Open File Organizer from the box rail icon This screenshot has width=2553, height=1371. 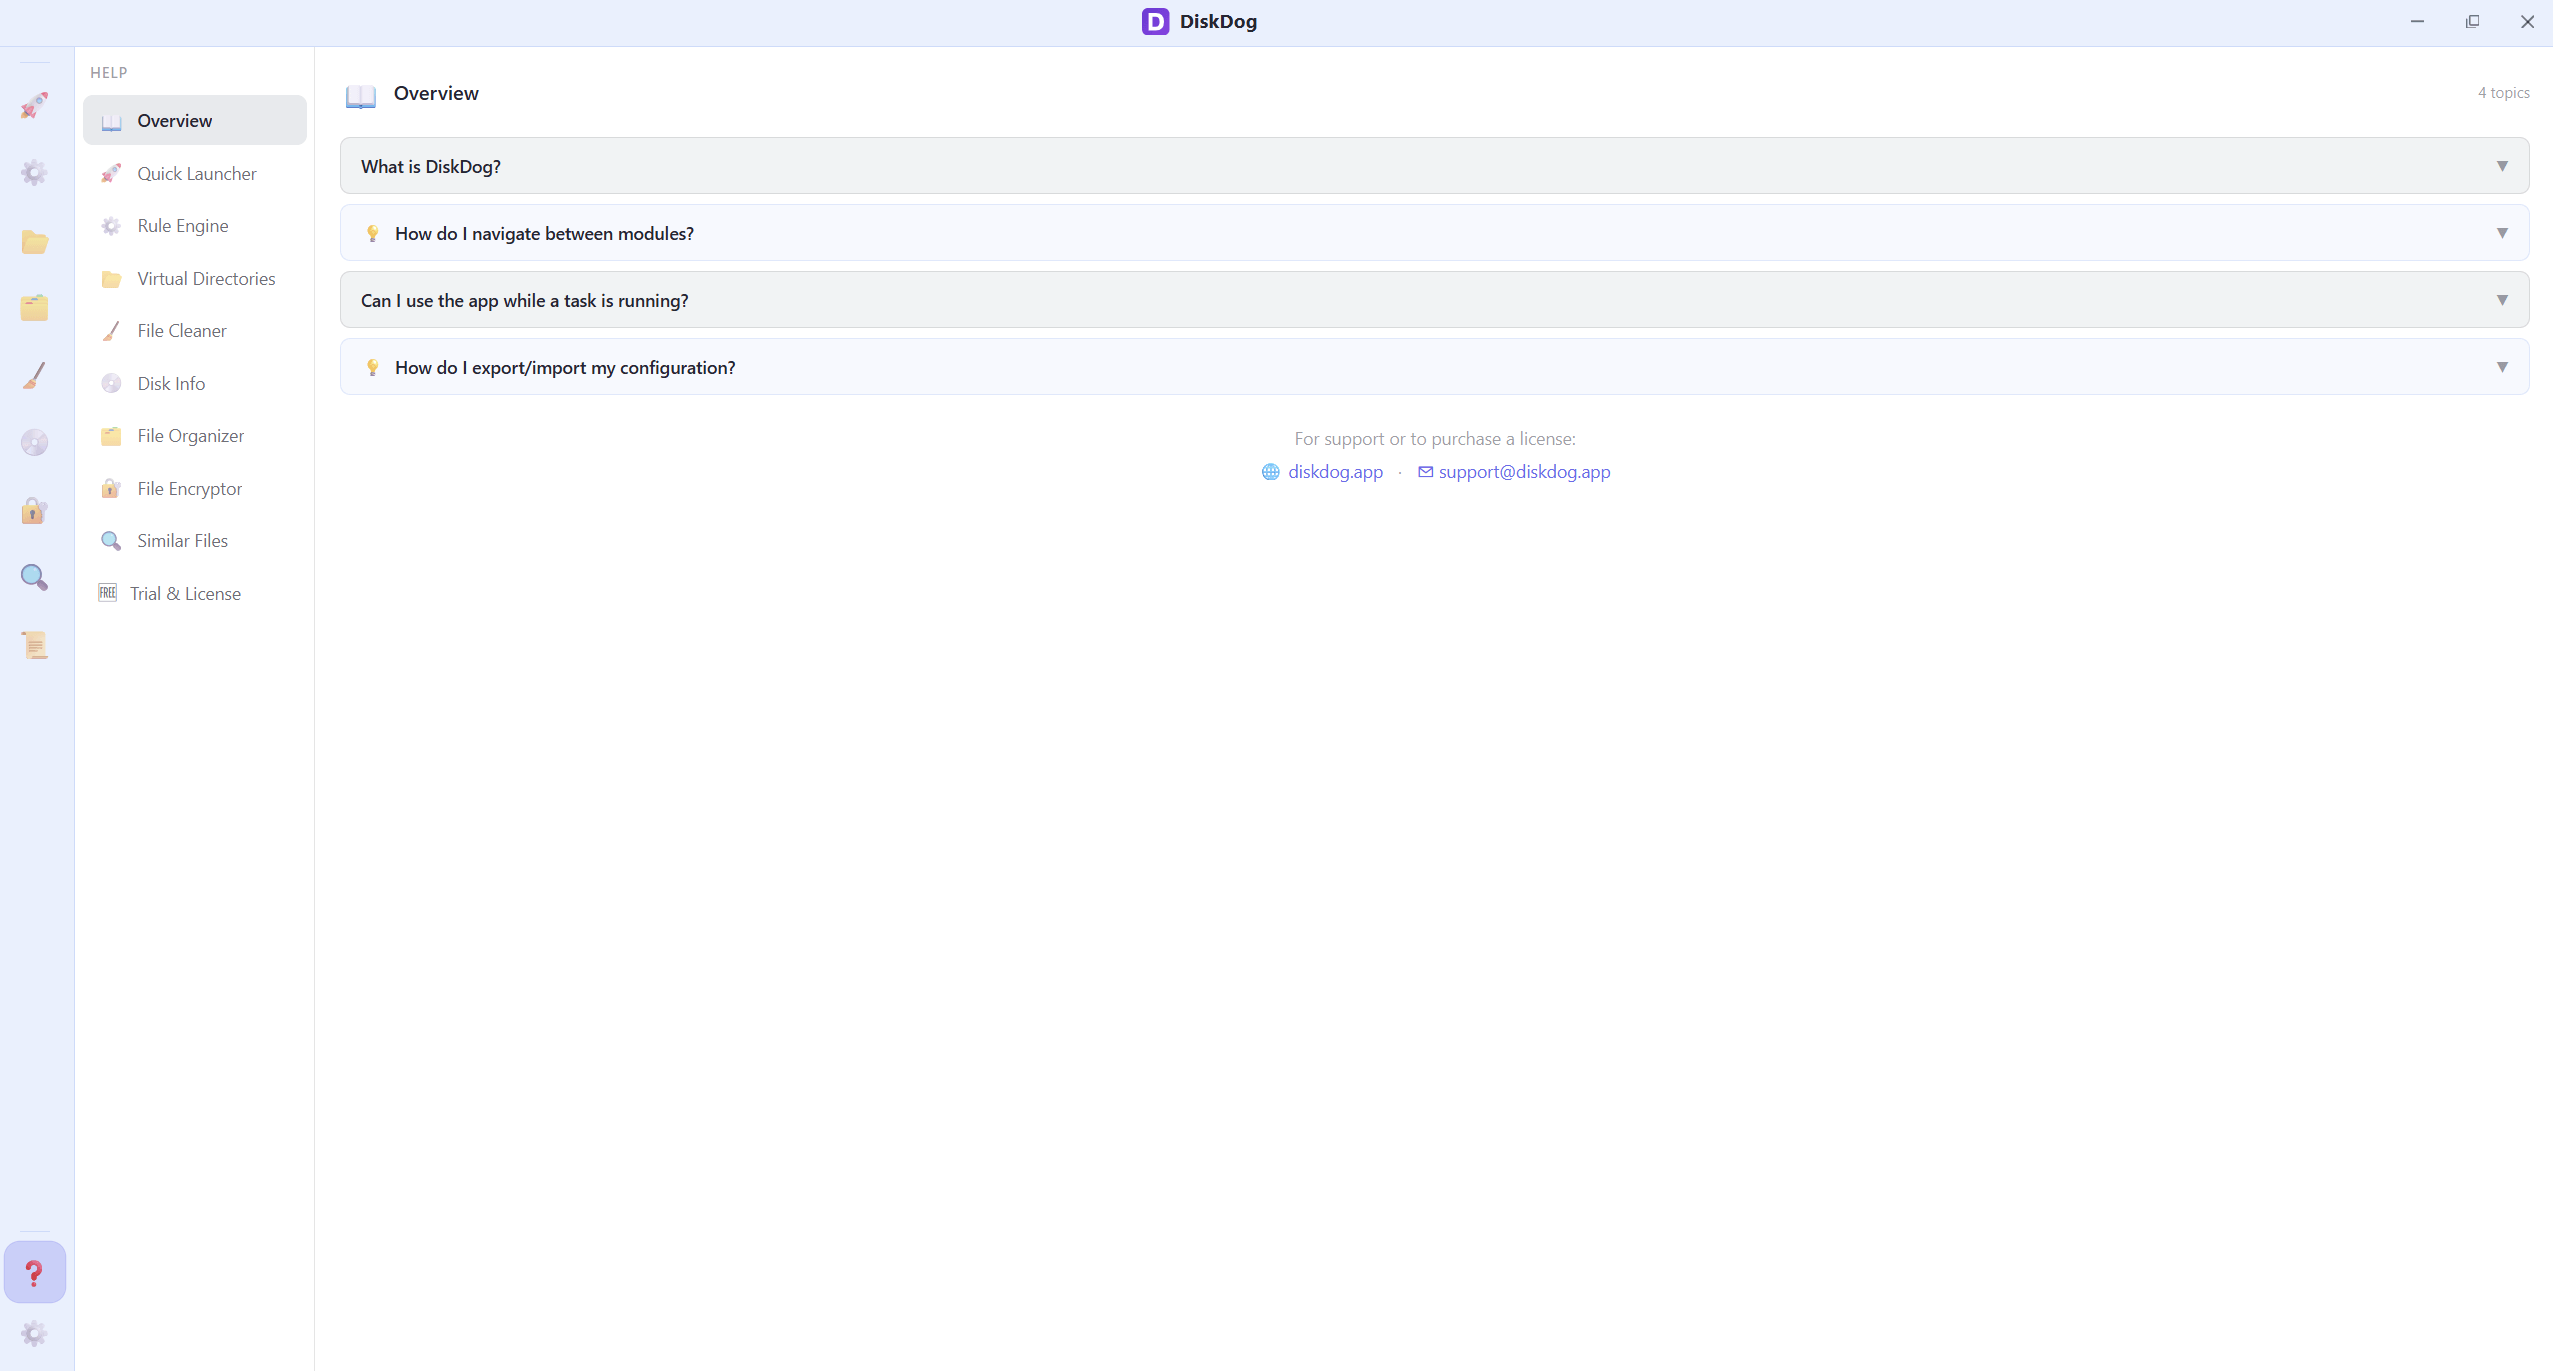tap(35, 308)
